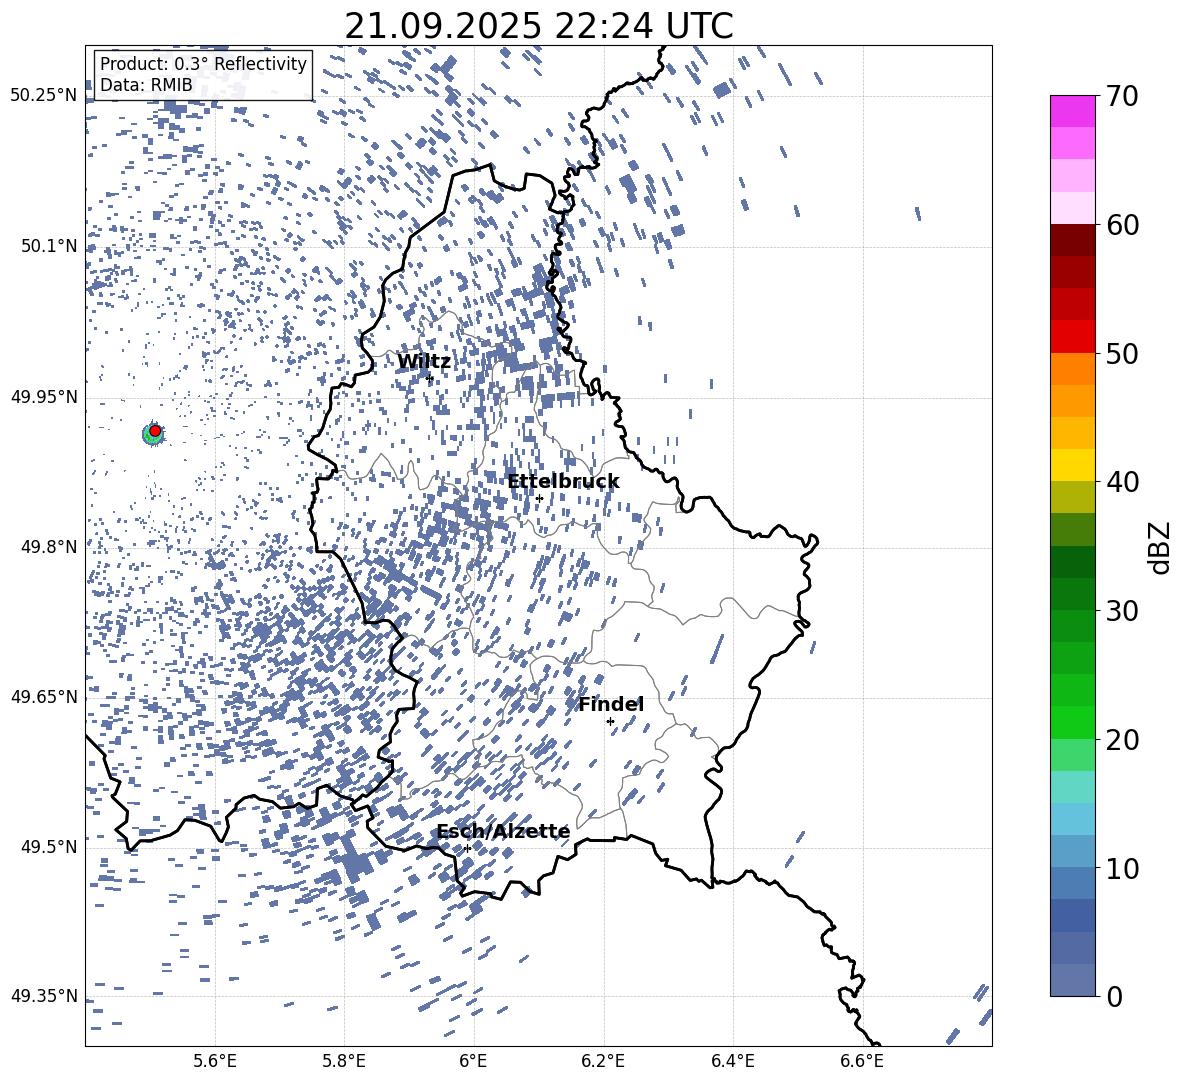Click the Wiltz city label
Image resolution: width=1184 pixels, height=1081 pixels.
(x=424, y=362)
